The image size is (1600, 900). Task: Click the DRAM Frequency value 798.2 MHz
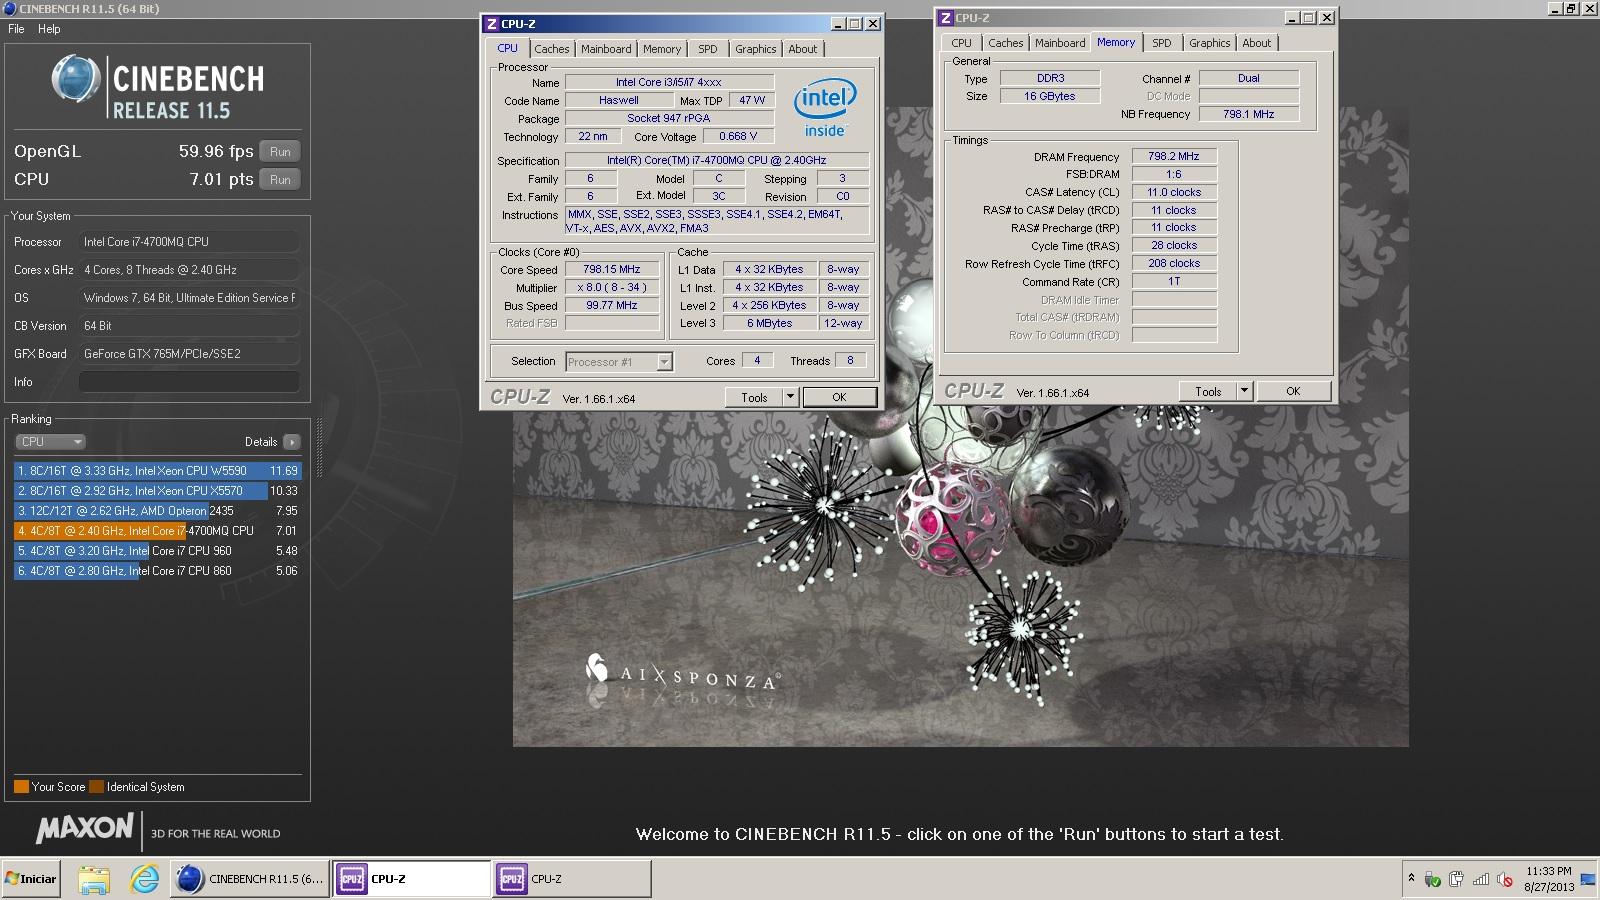tap(1174, 157)
